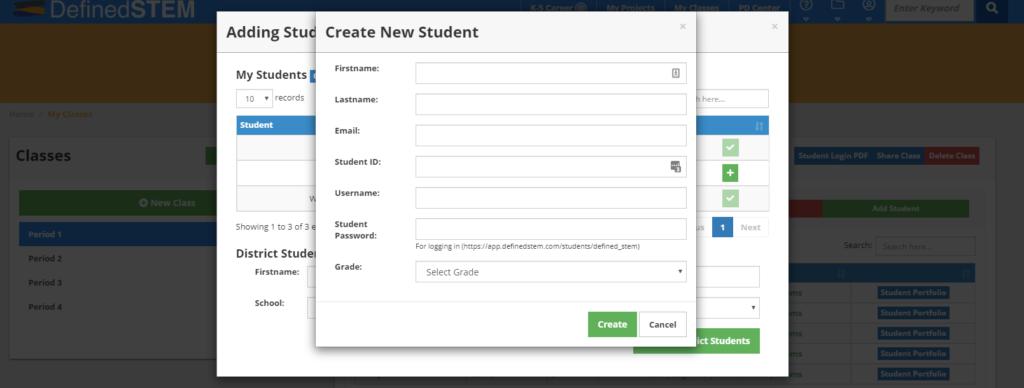Go to page 1 in pagination

(x=722, y=227)
